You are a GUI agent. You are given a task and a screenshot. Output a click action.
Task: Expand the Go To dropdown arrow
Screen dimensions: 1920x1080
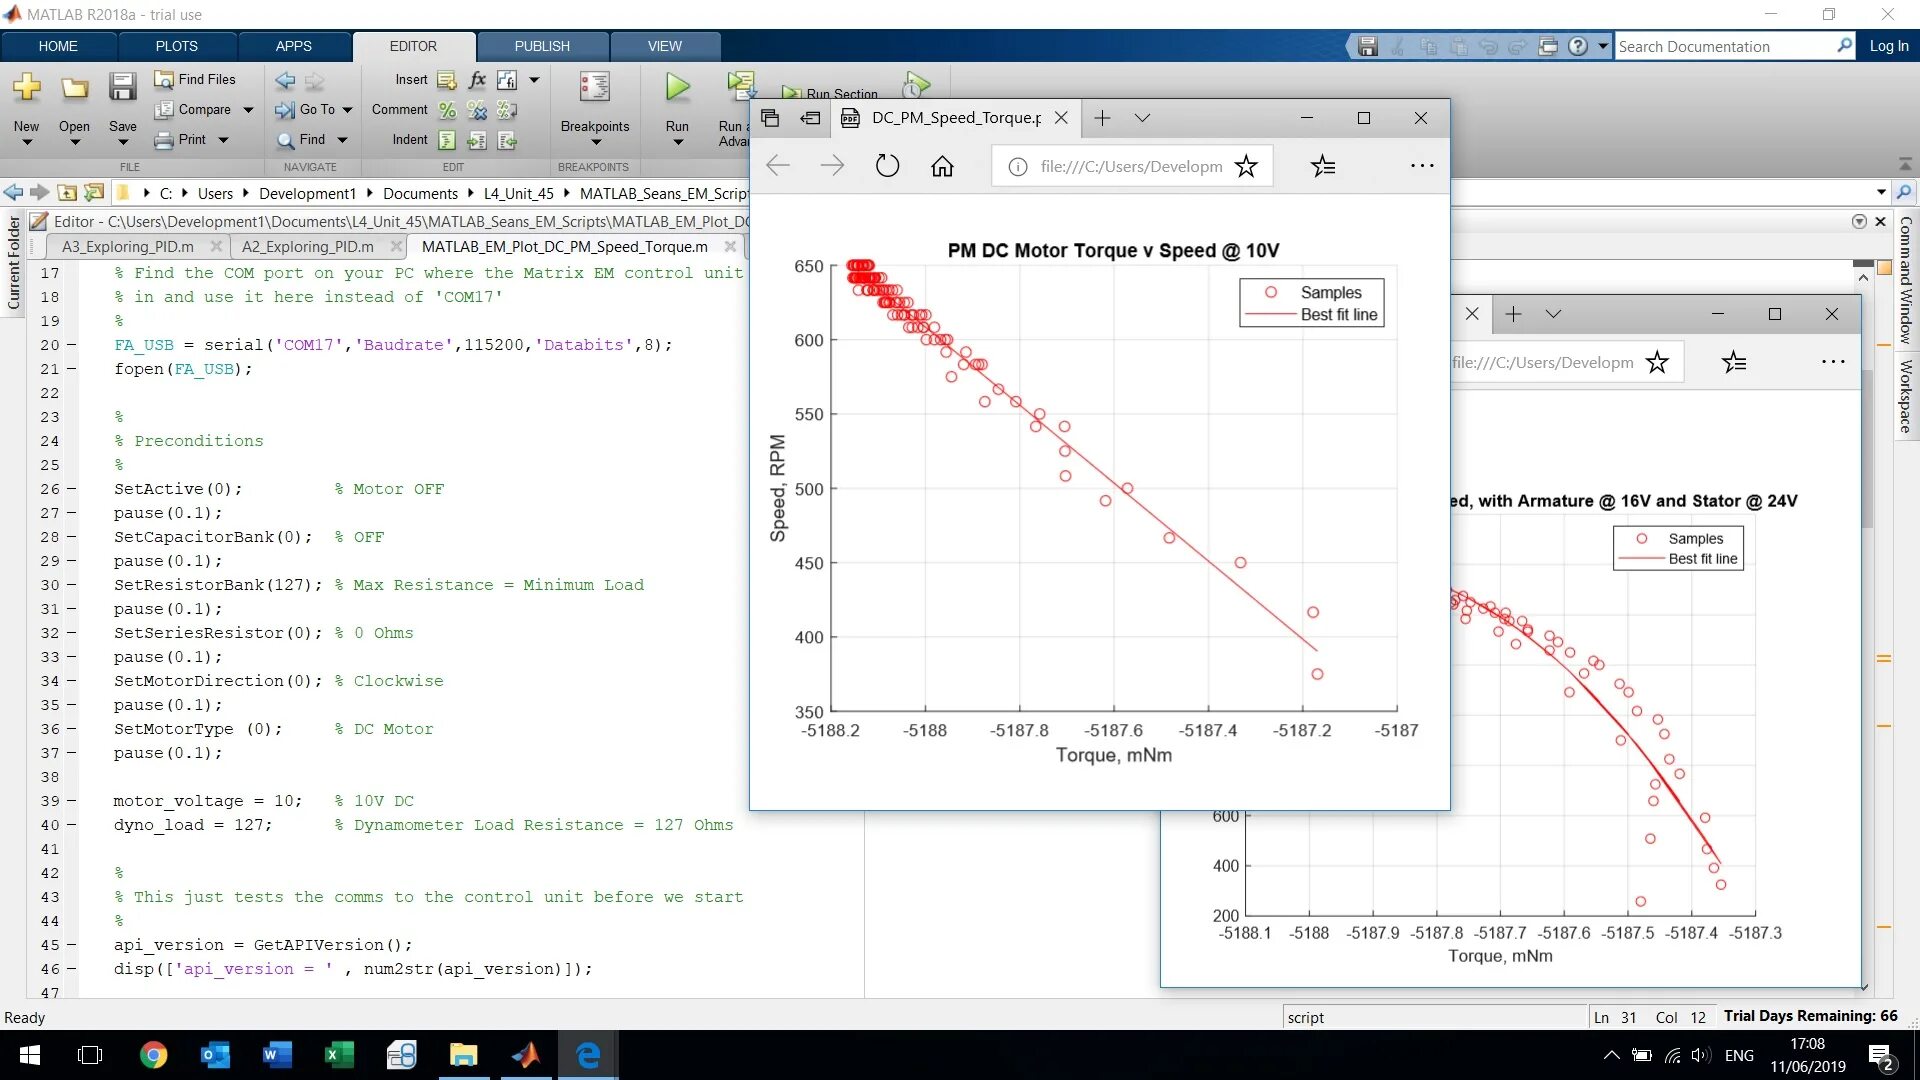click(x=348, y=110)
